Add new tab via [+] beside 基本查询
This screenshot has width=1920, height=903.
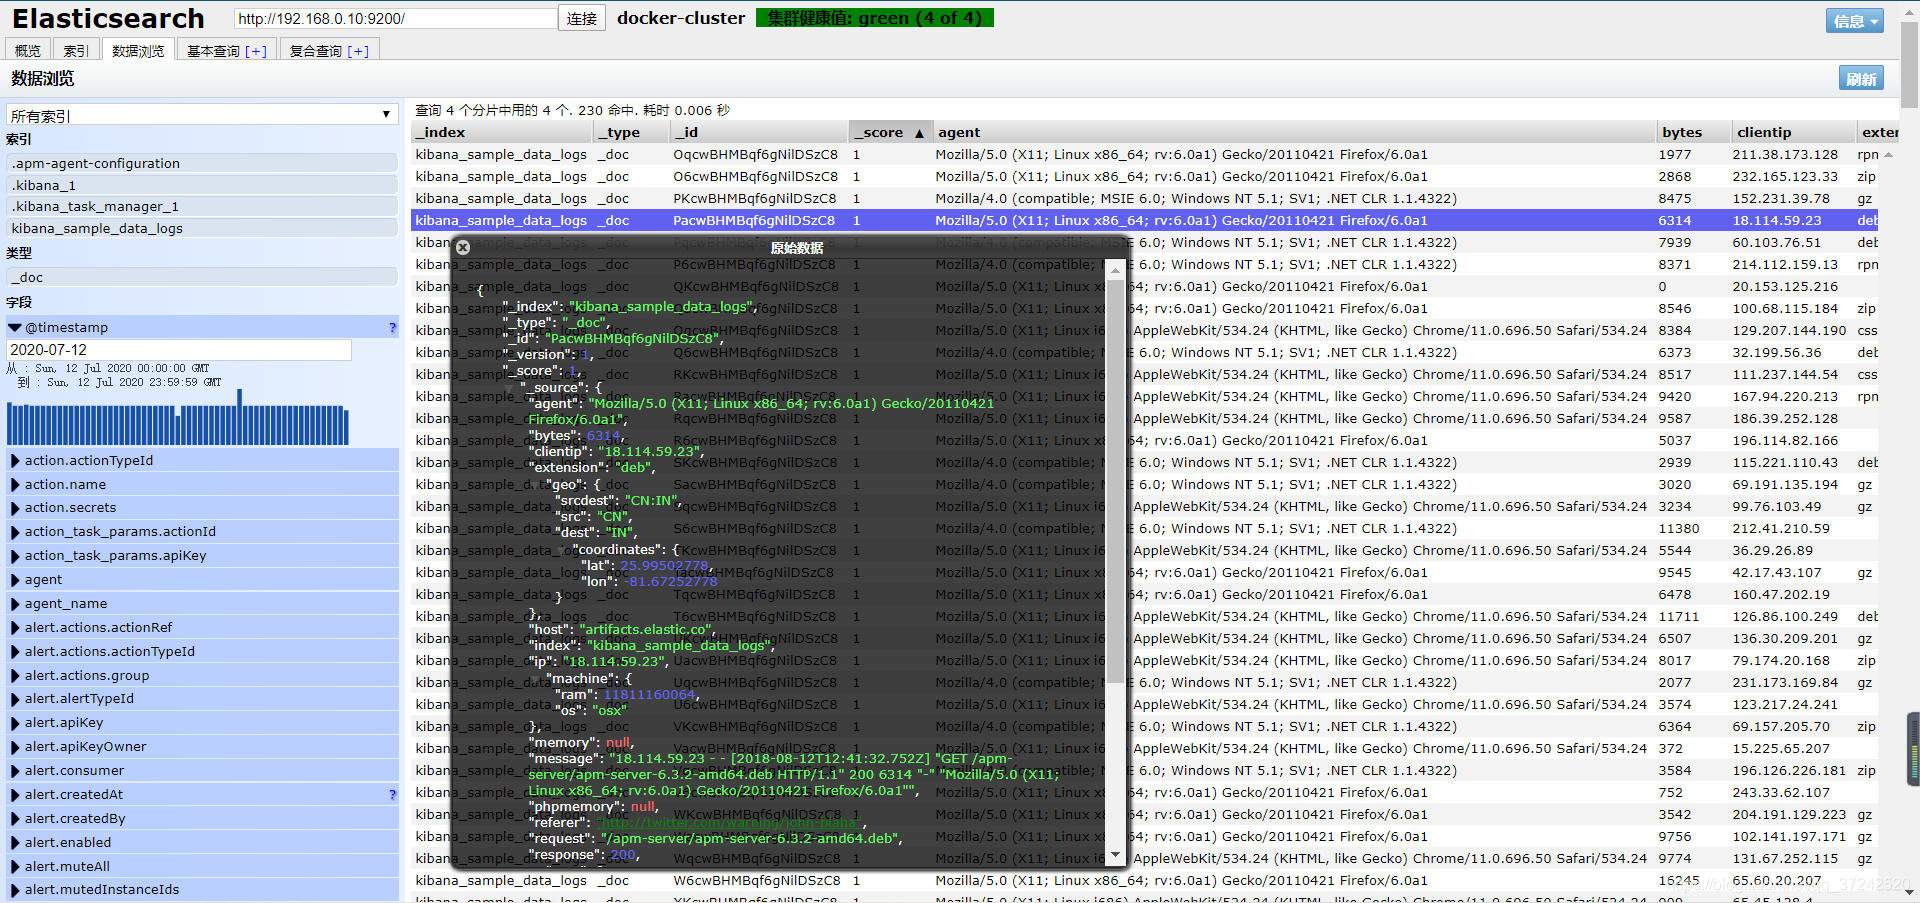(256, 51)
